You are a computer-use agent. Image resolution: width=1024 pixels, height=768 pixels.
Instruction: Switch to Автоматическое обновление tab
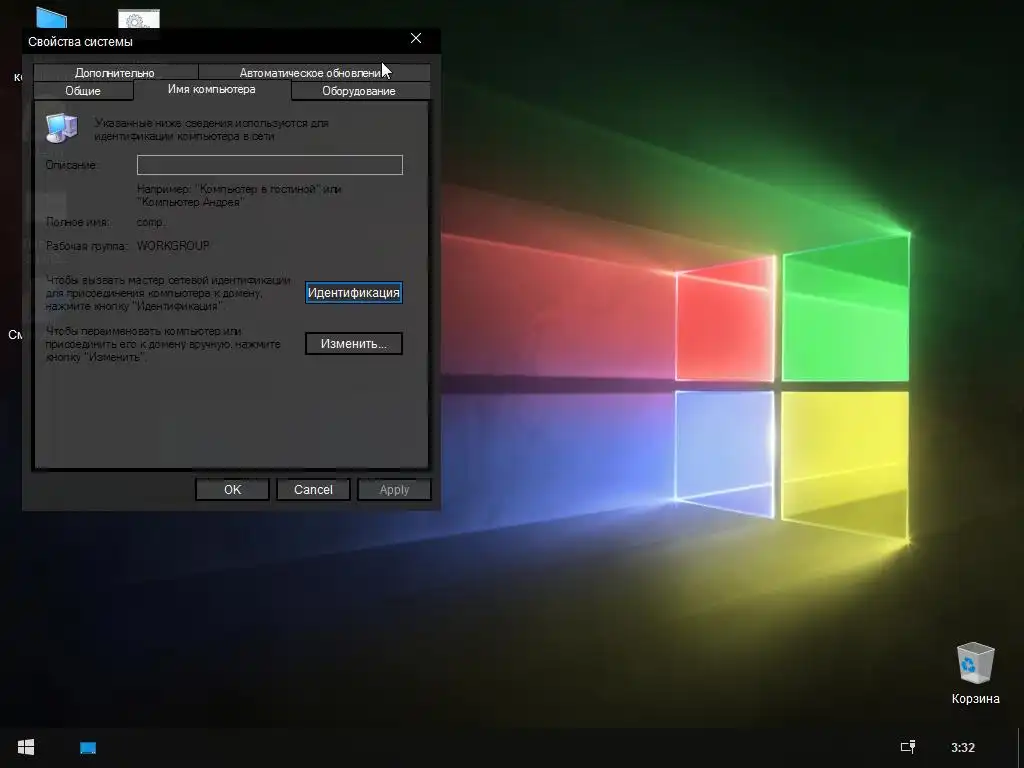tap(314, 72)
